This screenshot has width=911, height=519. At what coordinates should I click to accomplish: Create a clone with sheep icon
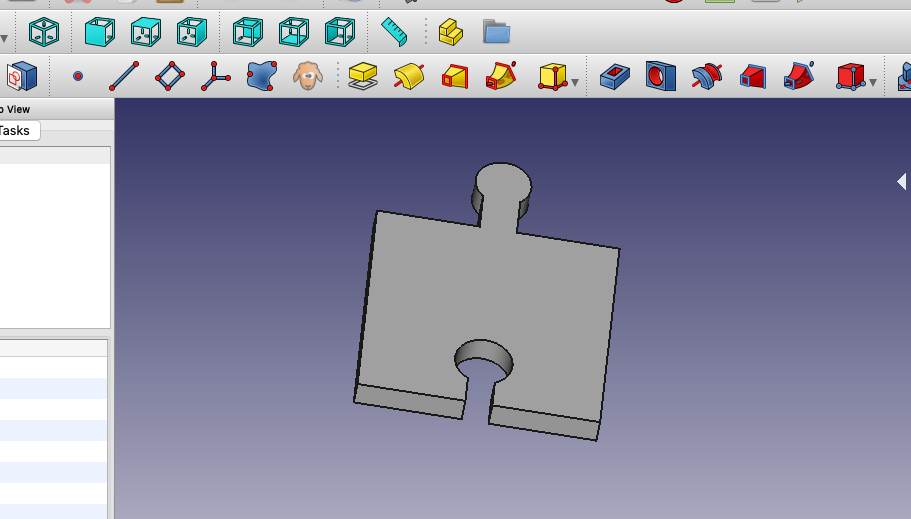(308, 76)
